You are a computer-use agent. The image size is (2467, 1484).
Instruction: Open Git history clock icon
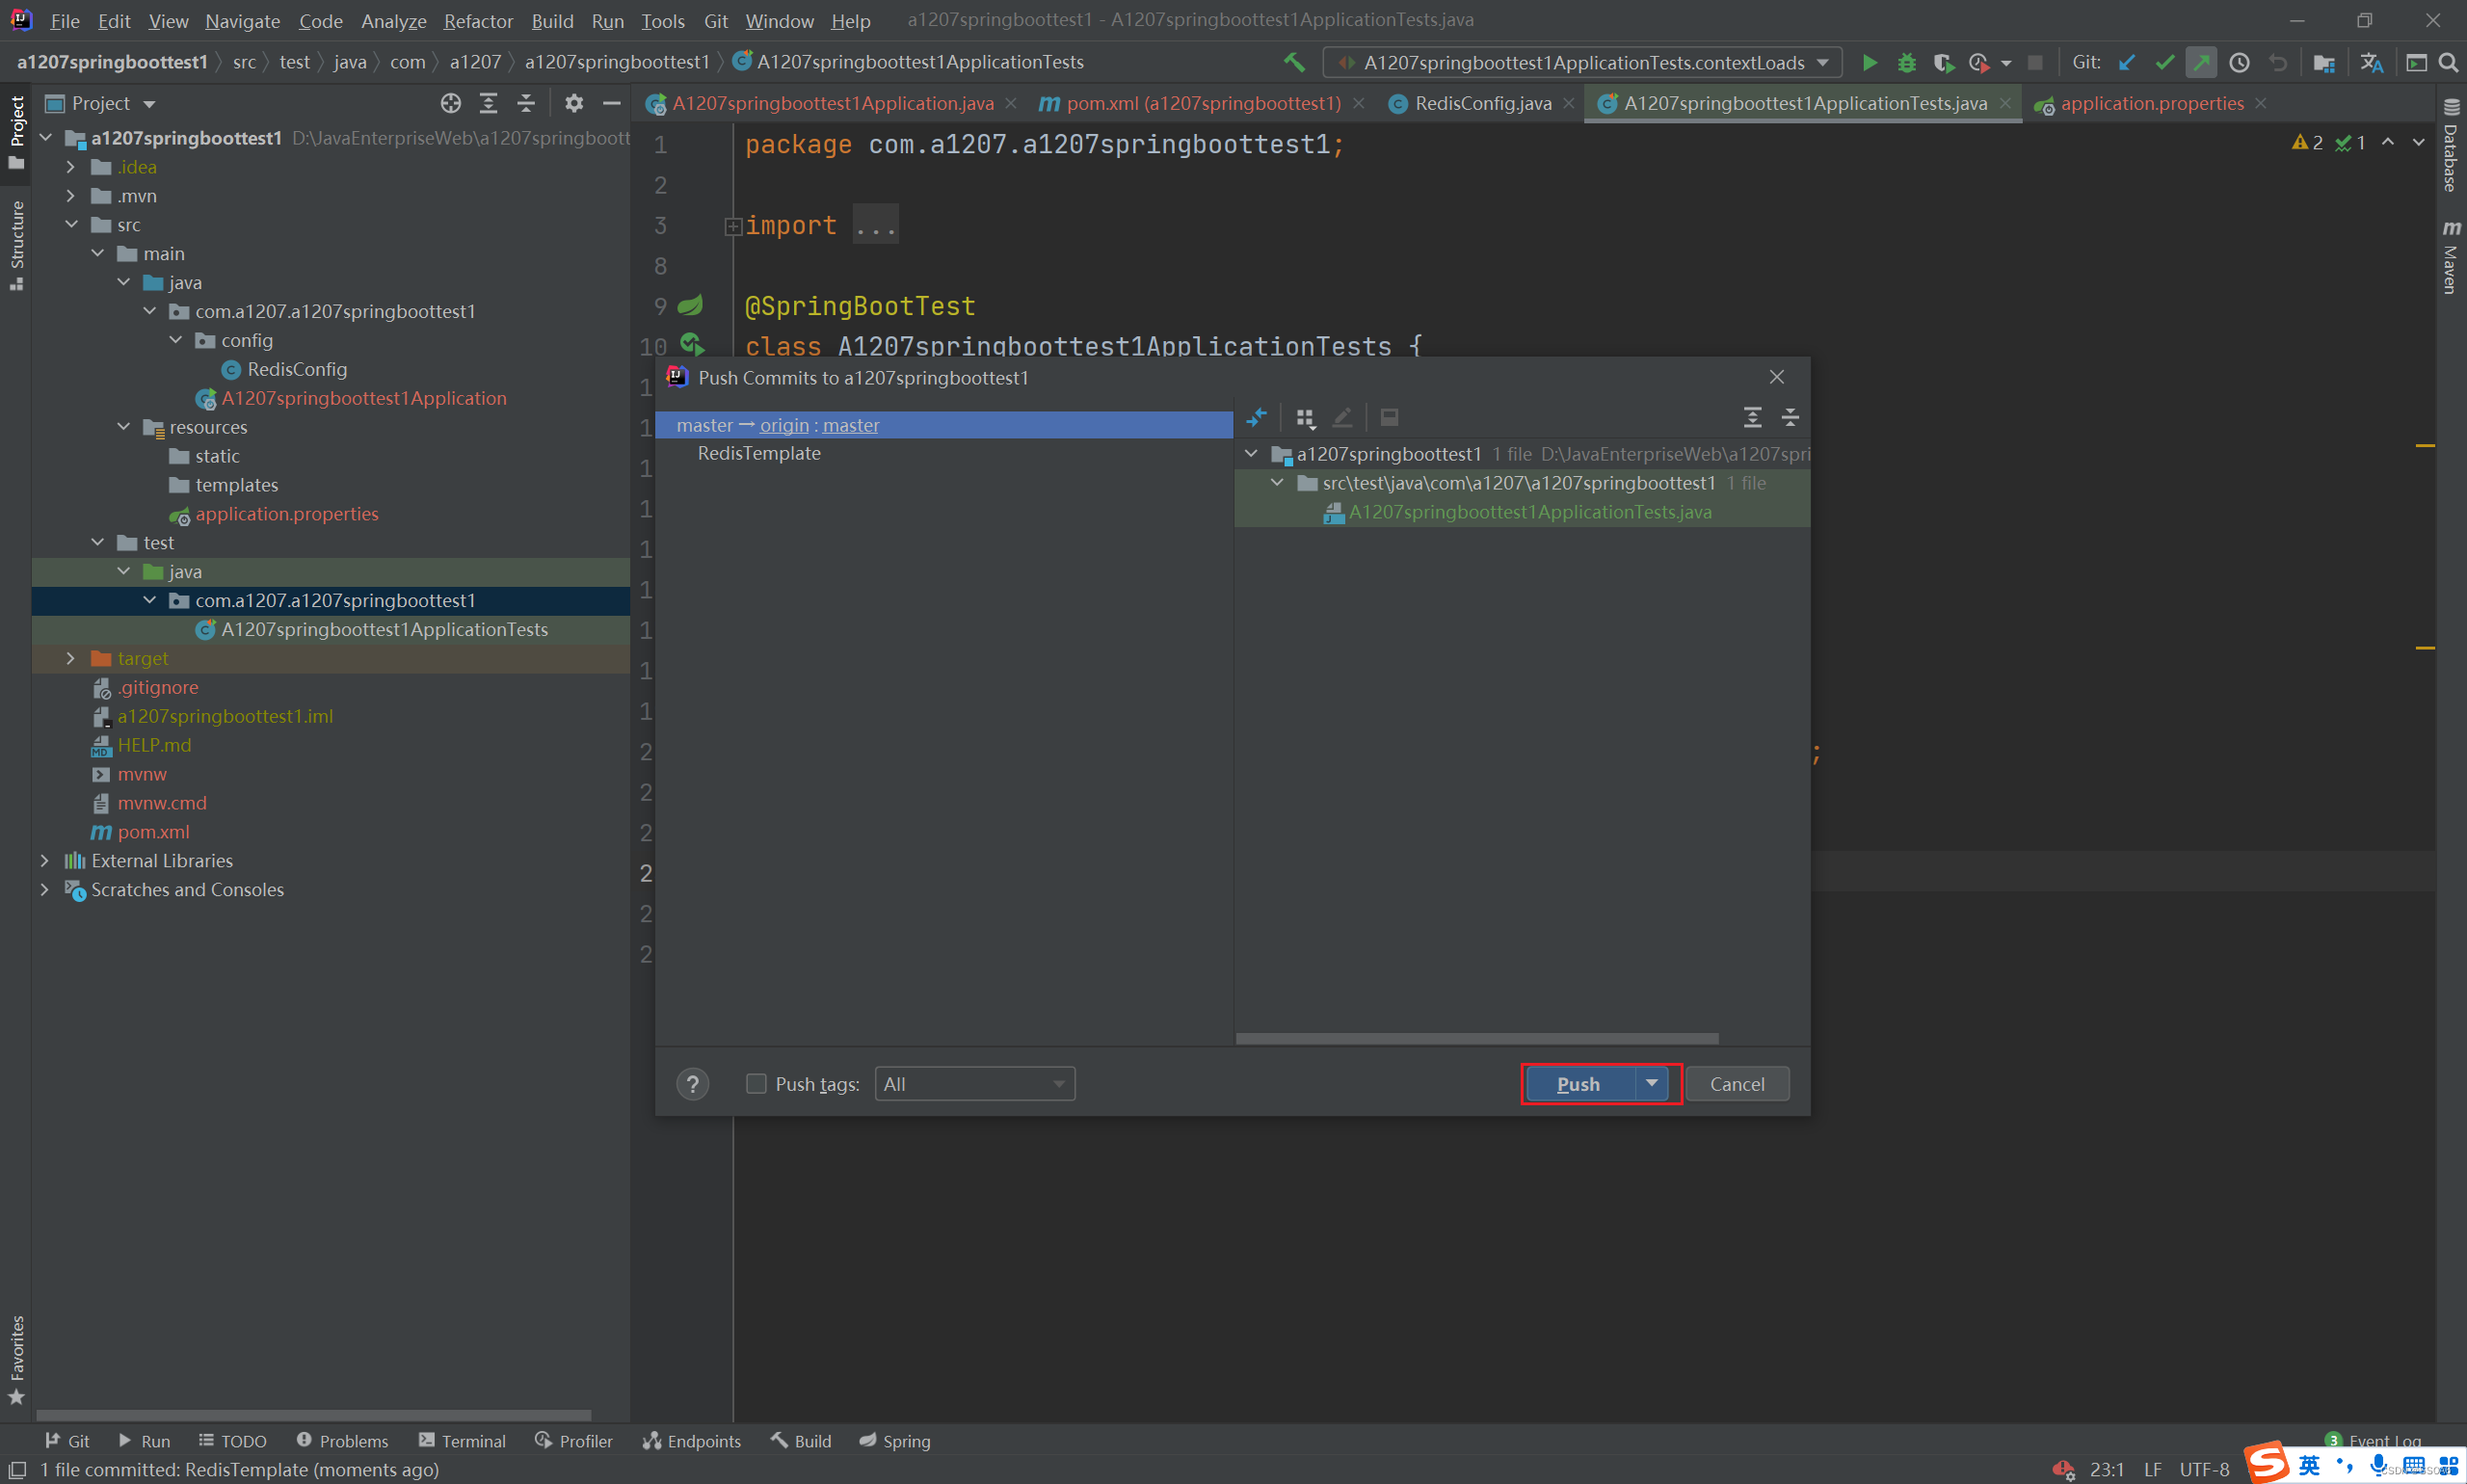tap(2240, 63)
